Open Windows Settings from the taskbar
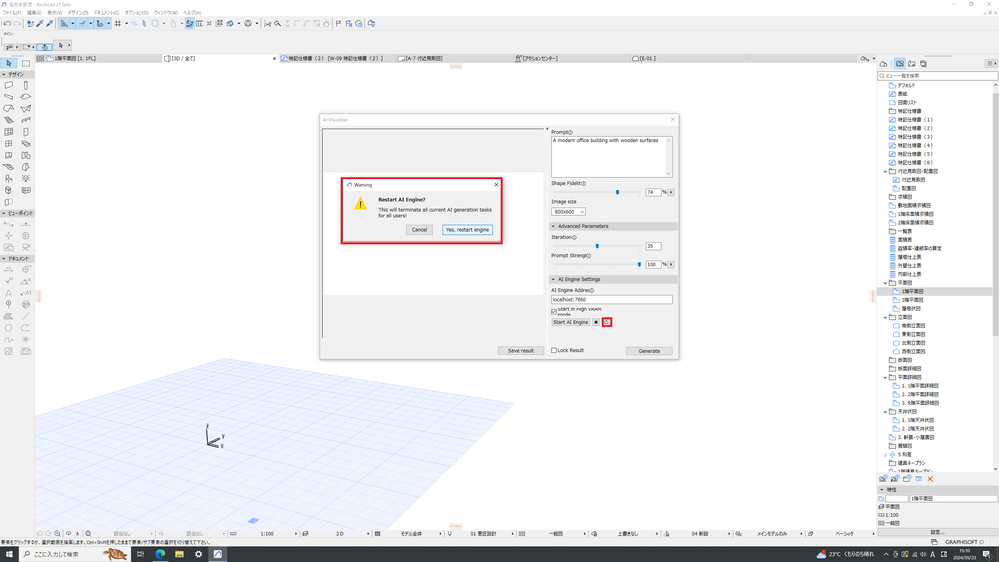The width and height of the screenshot is (999, 562). tap(198, 554)
